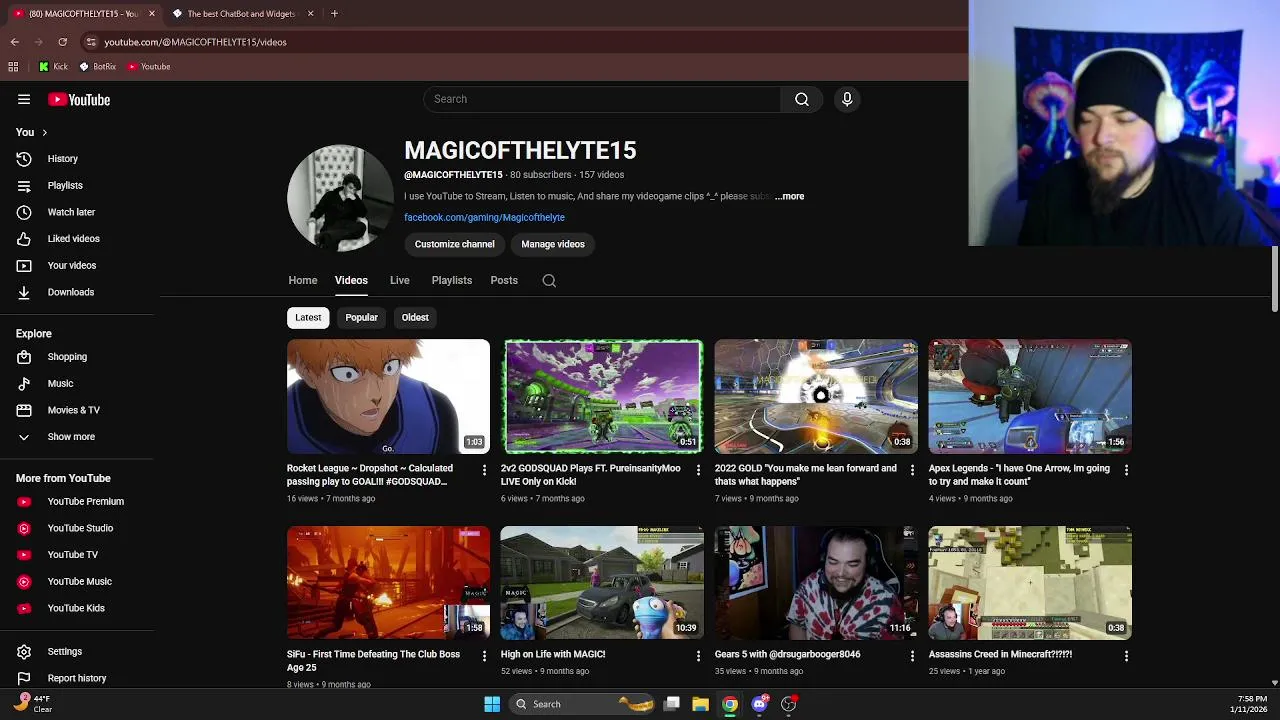Switch to the channel Live tab
Screen dimensions: 1280x720
coord(399,281)
